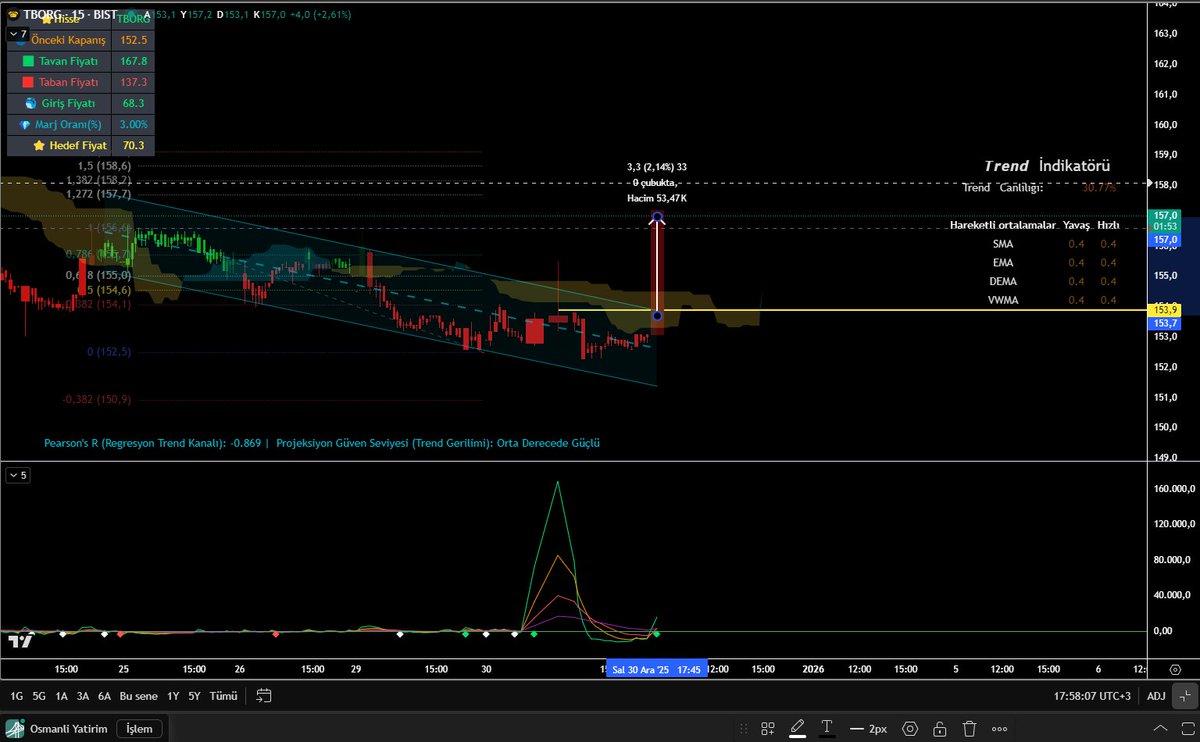The image size is (1200, 742).
Task: Click the Hedef Fiyat value 70.3
Action: [132, 145]
